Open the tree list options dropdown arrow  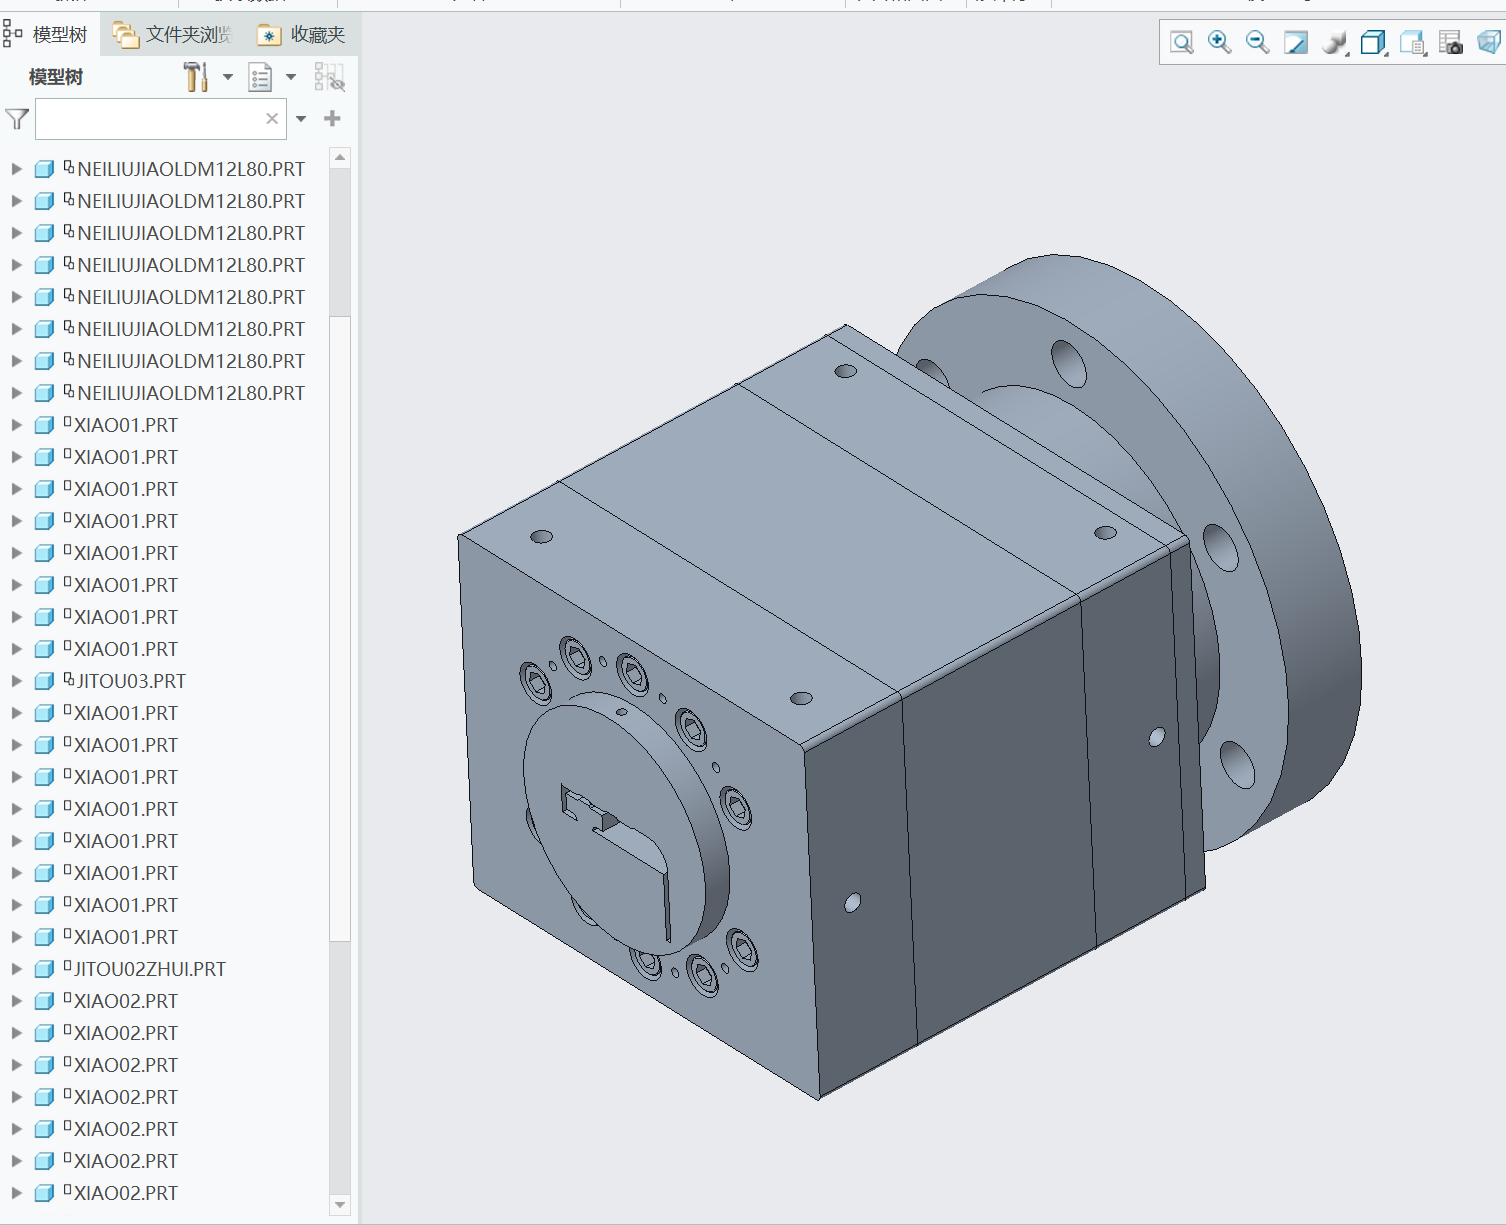(x=291, y=77)
